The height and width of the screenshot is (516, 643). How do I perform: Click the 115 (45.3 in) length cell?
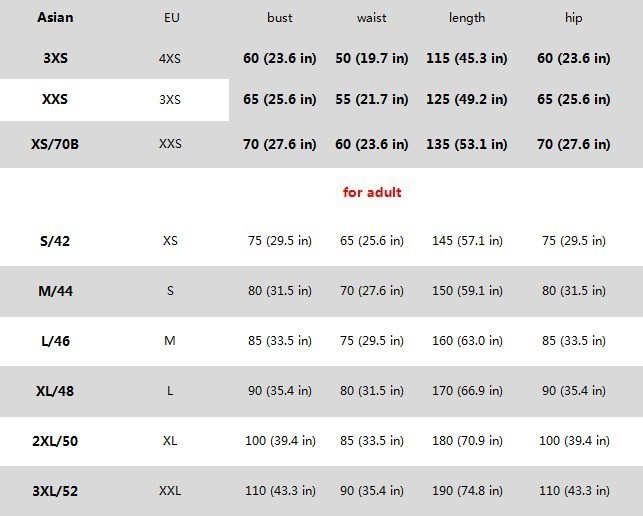pyautogui.click(x=467, y=58)
